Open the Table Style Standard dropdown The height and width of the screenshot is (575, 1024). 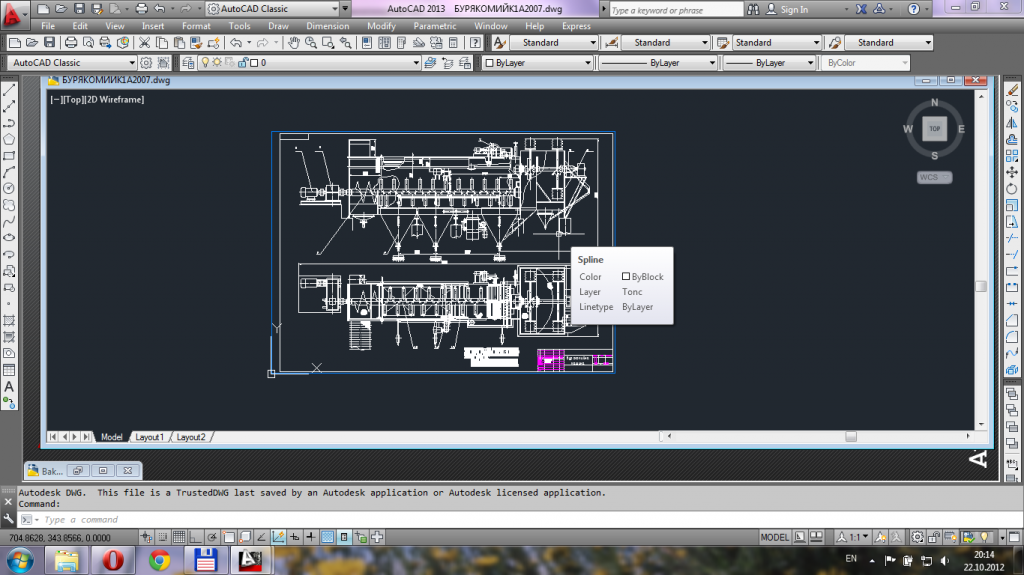click(816, 42)
